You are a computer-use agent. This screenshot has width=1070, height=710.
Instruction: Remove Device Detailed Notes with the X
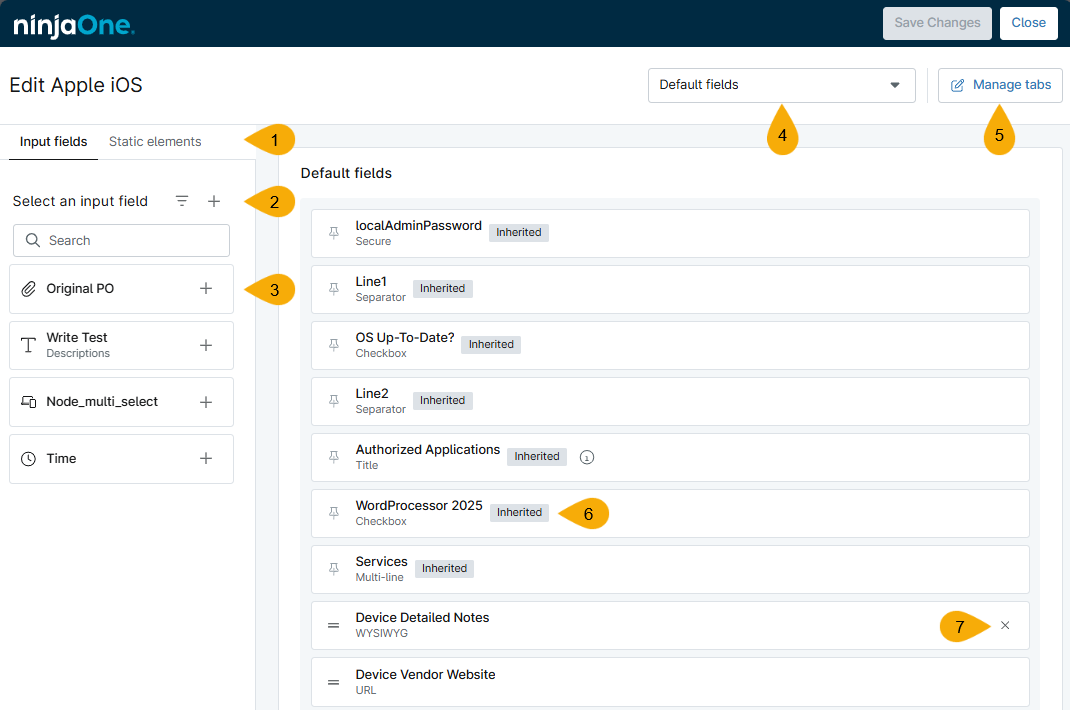[1005, 625]
